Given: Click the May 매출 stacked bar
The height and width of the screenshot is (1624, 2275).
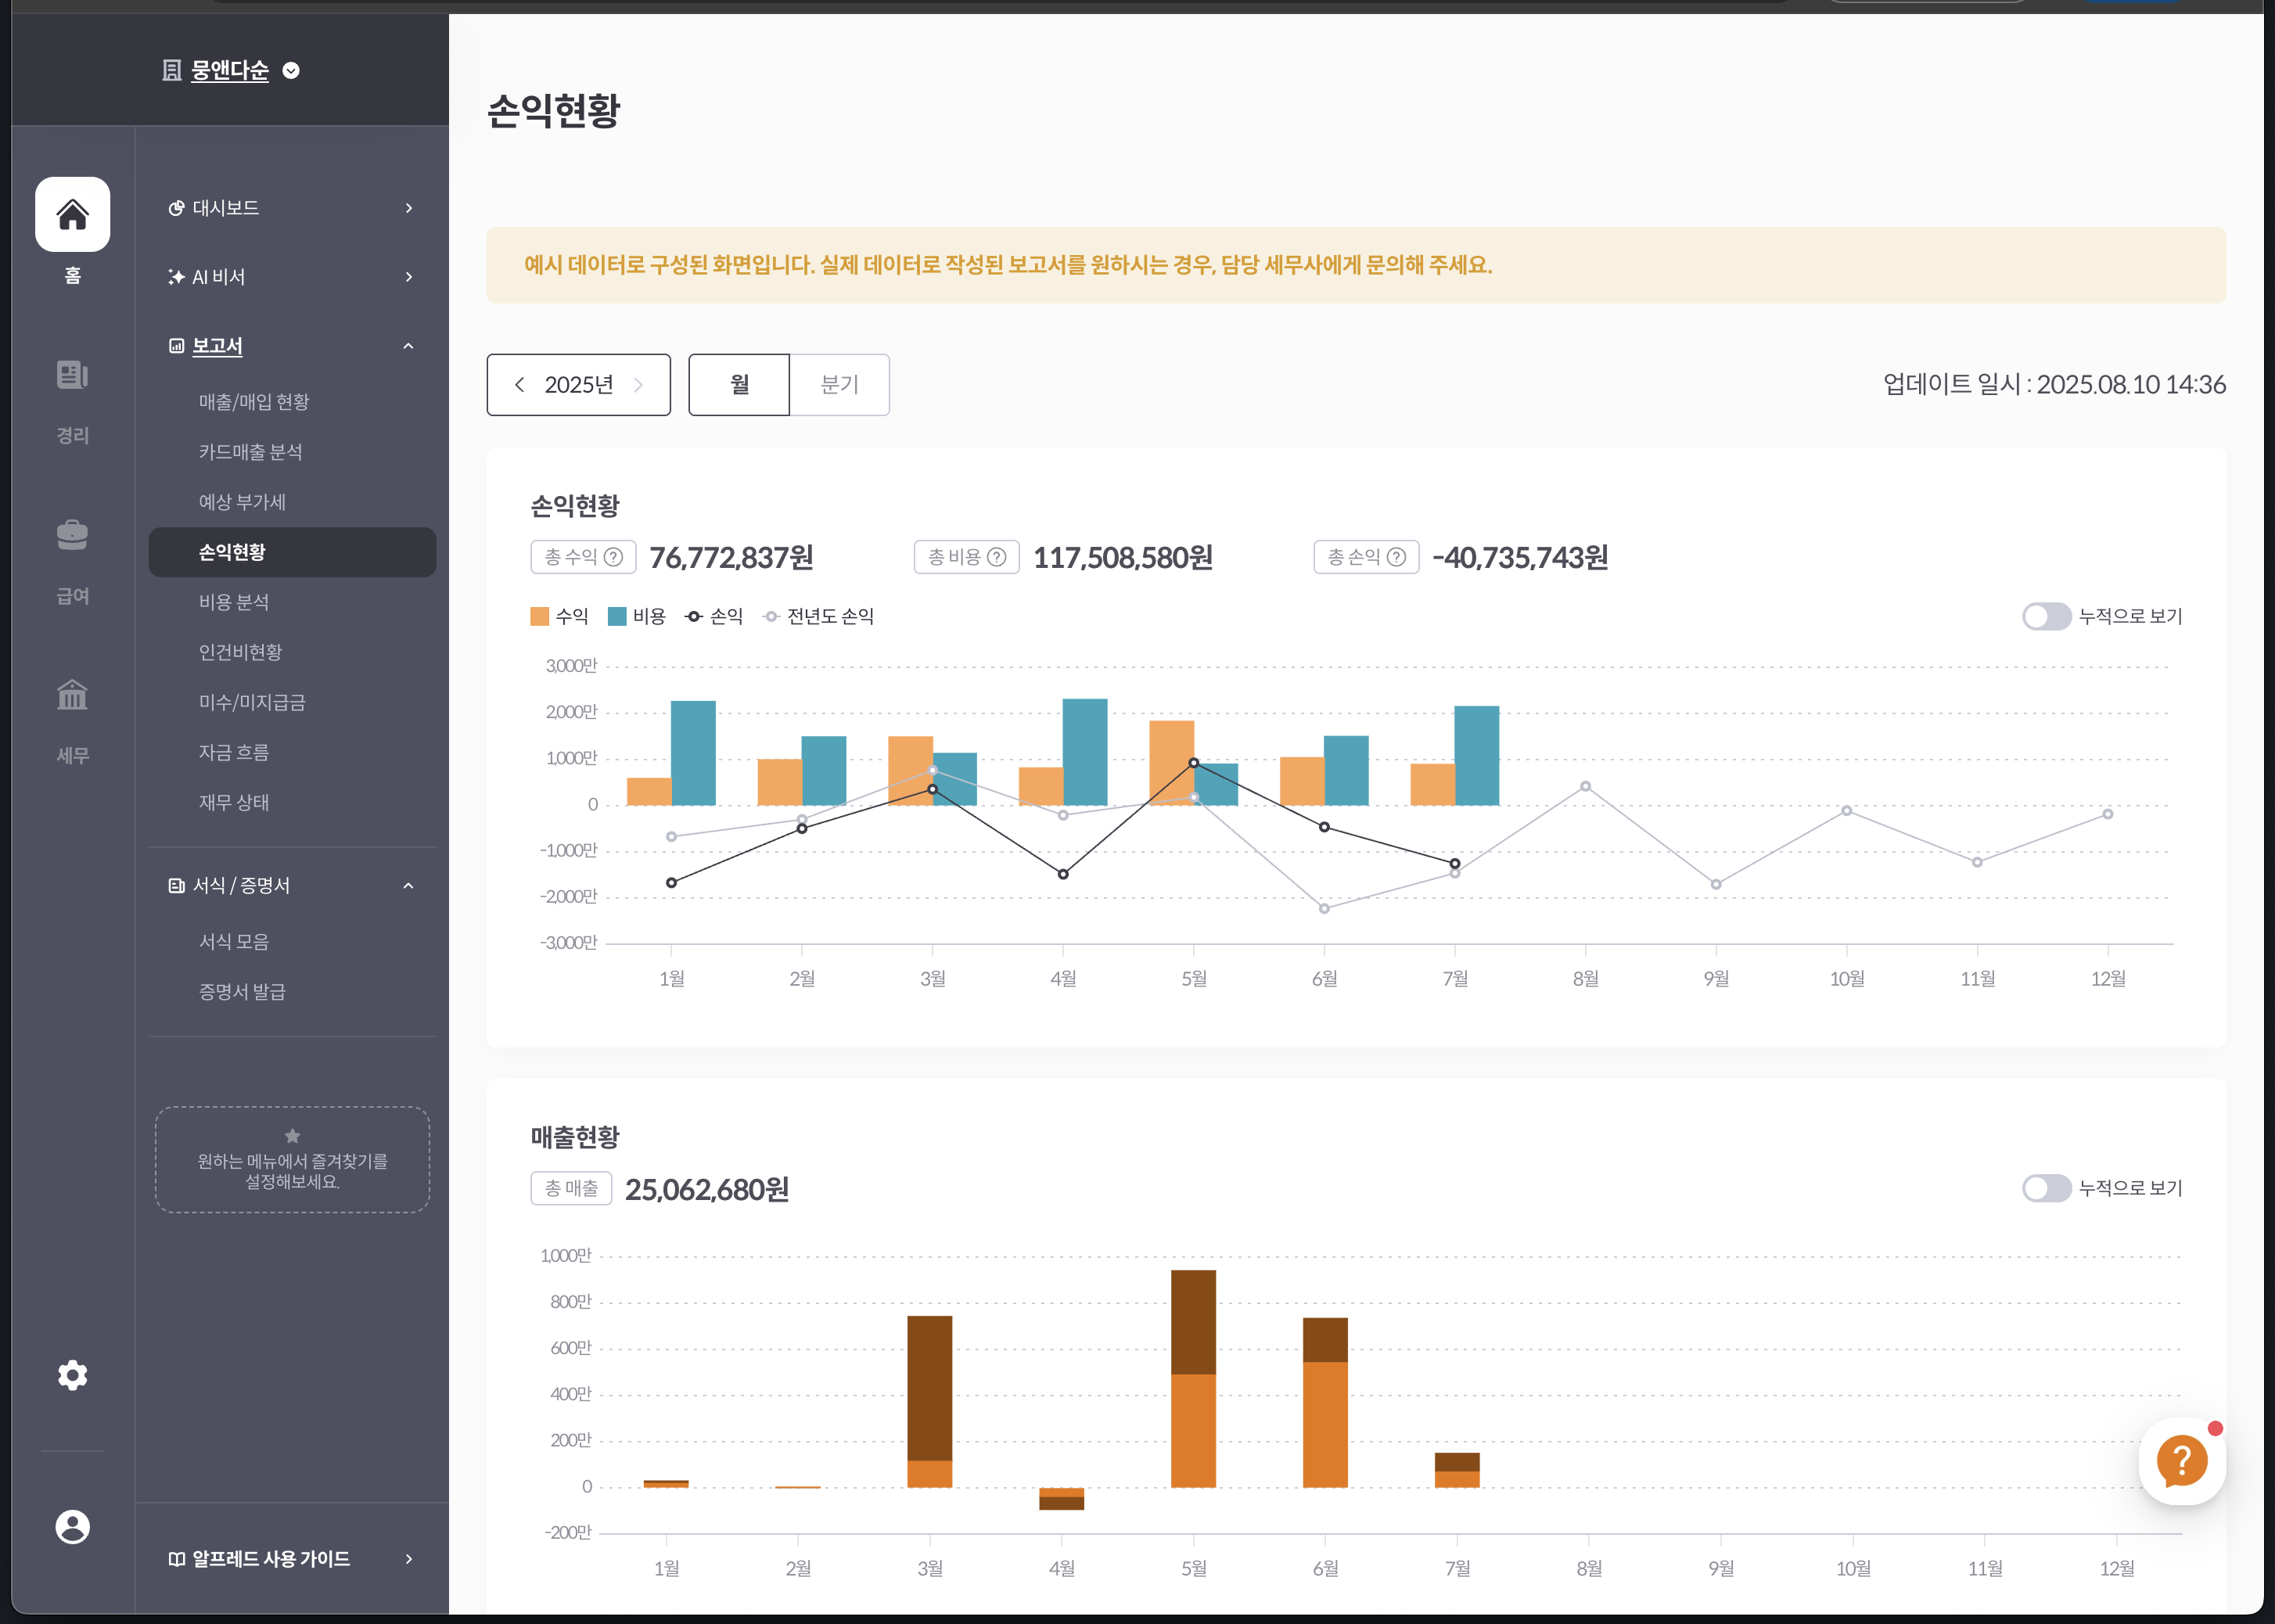Looking at the screenshot, I should click(x=1193, y=1379).
